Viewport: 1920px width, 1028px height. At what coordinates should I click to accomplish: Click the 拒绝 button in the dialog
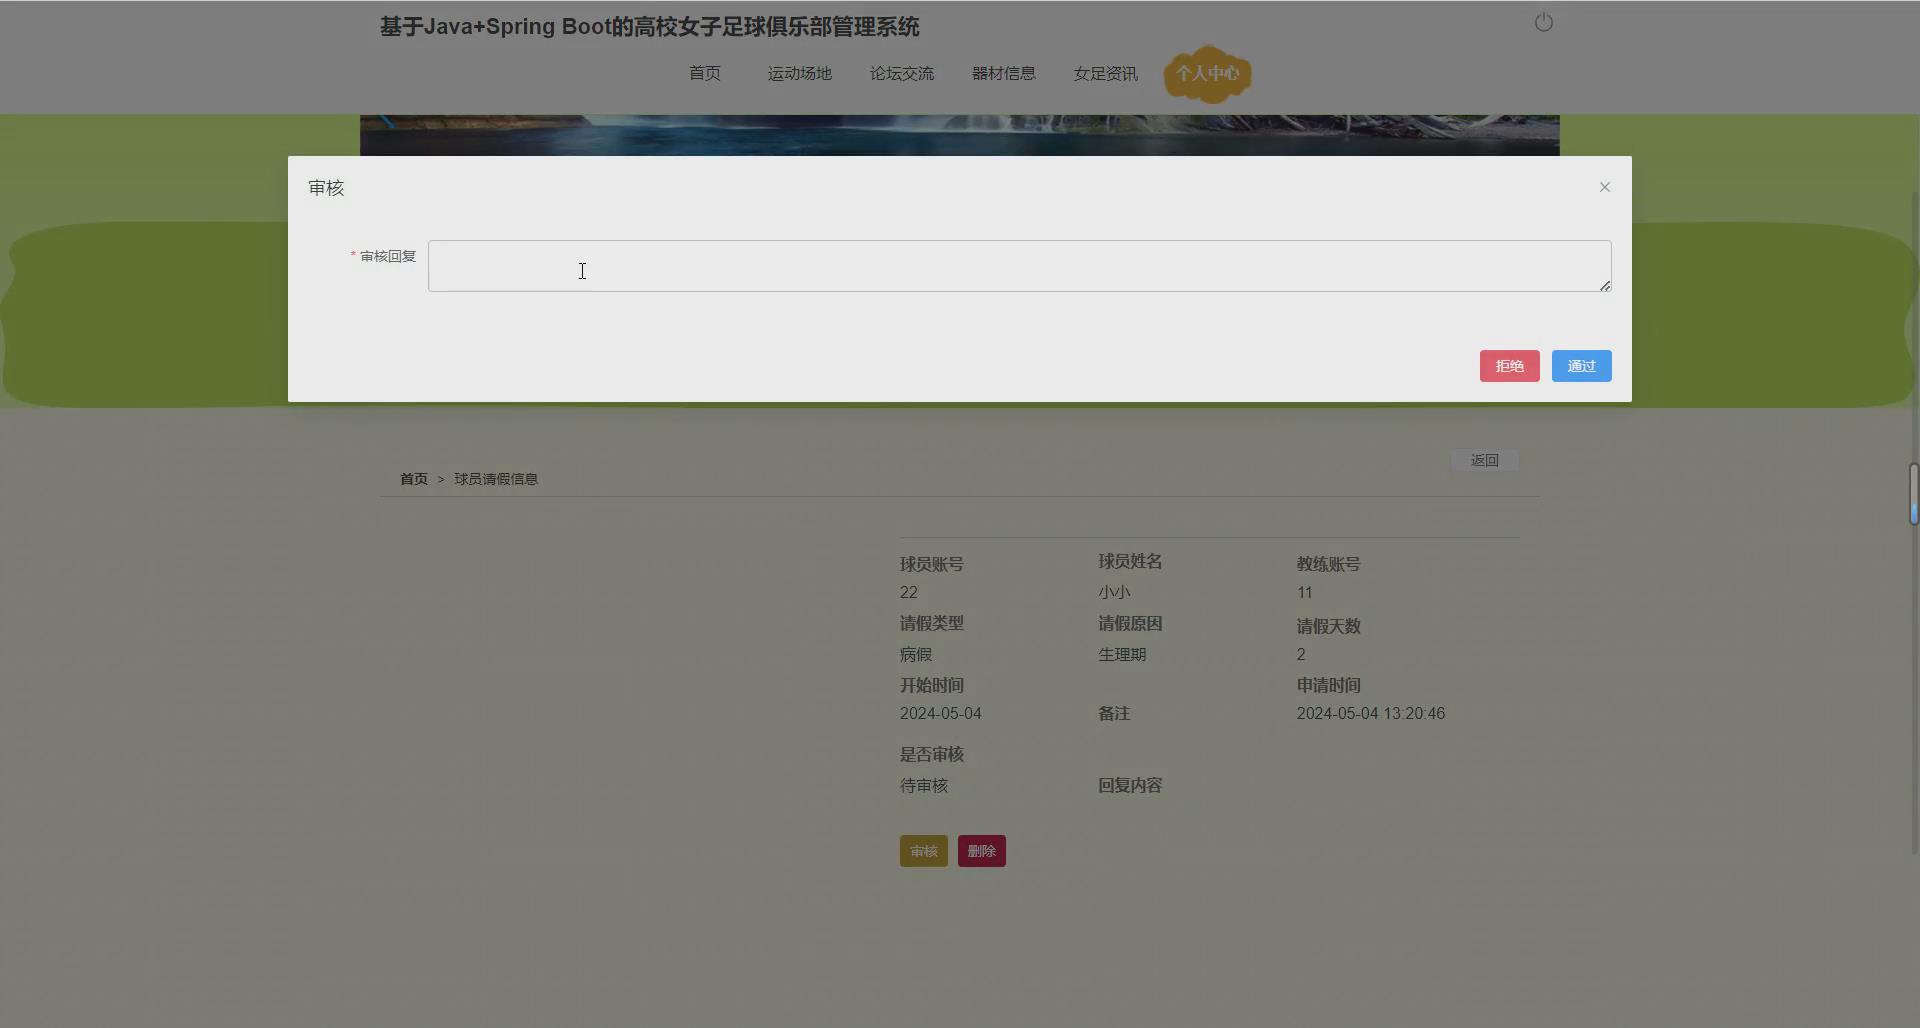[1509, 365]
